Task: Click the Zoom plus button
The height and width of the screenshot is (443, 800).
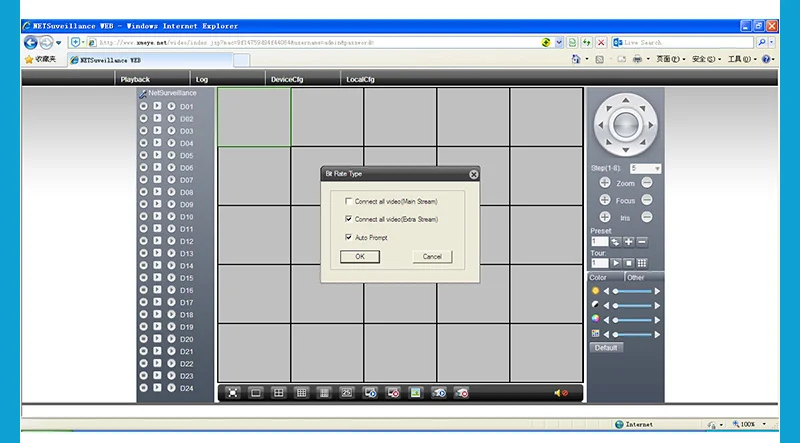Action: [605, 183]
